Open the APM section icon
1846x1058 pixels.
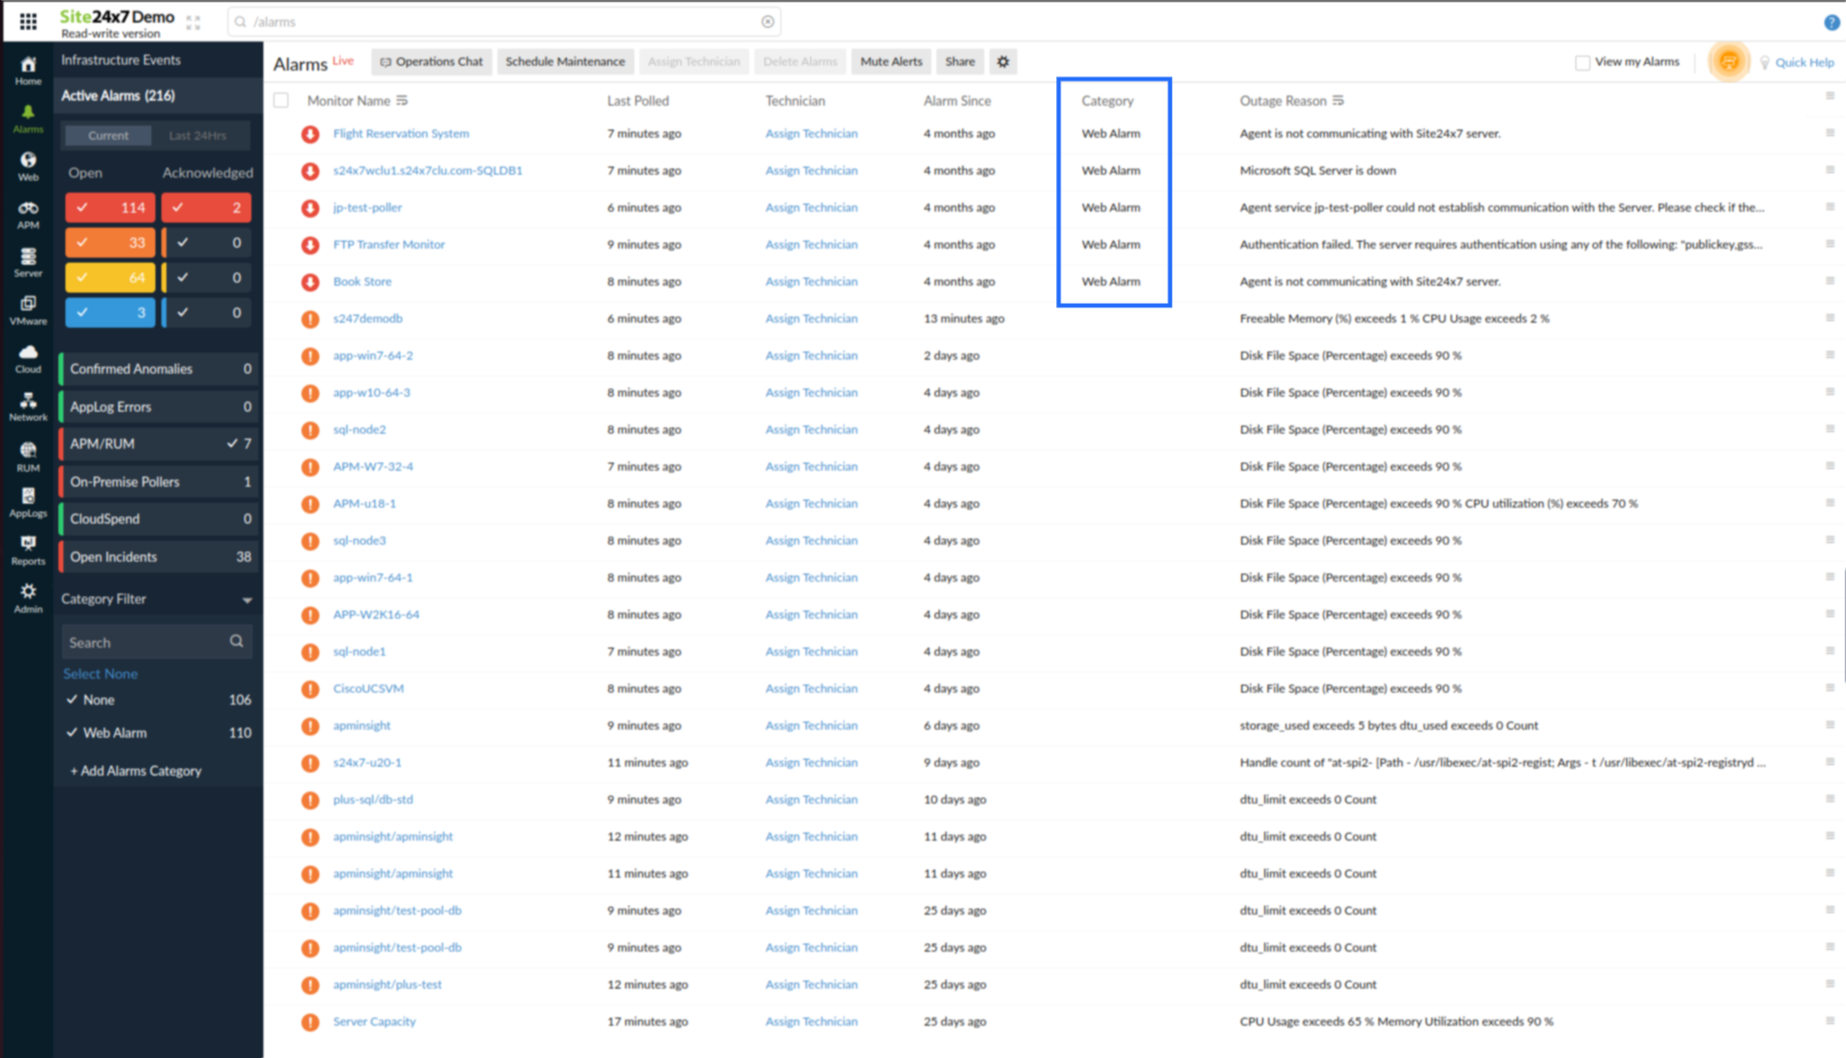click(x=28, y=214)
